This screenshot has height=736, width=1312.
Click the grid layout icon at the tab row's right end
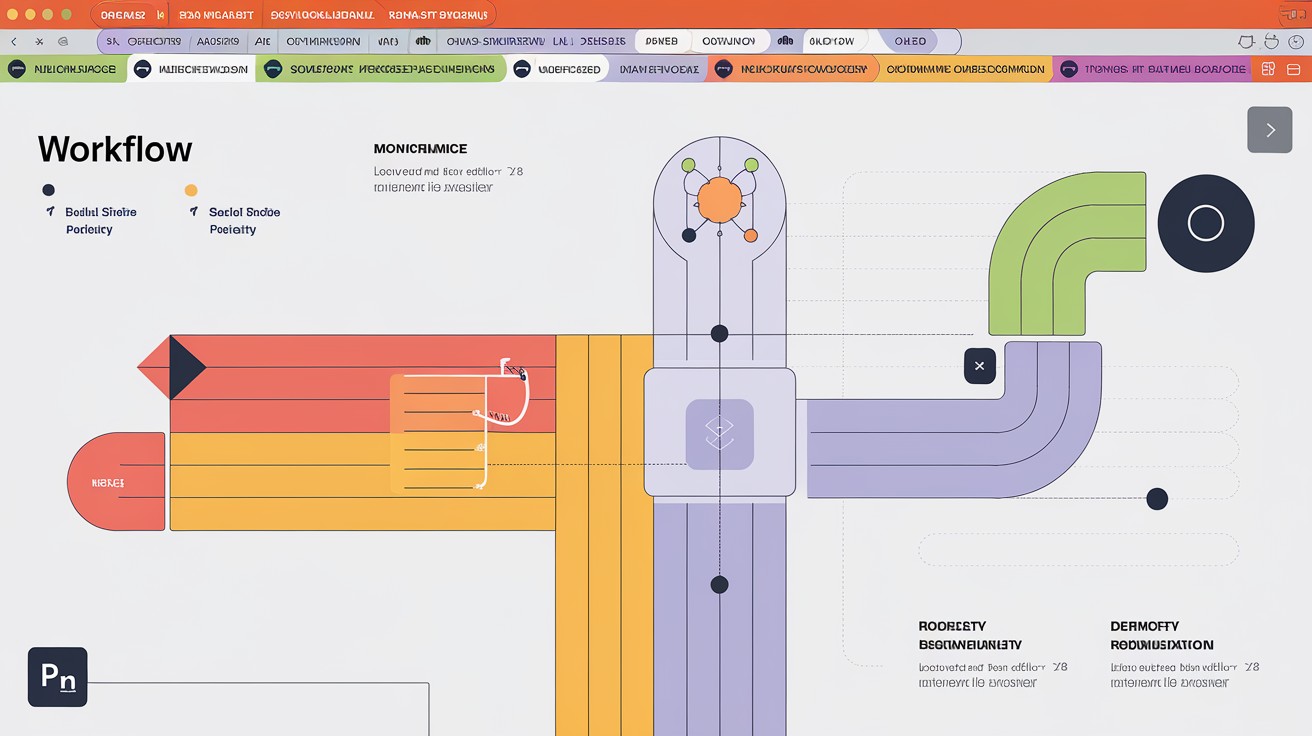coord(1268,69)
